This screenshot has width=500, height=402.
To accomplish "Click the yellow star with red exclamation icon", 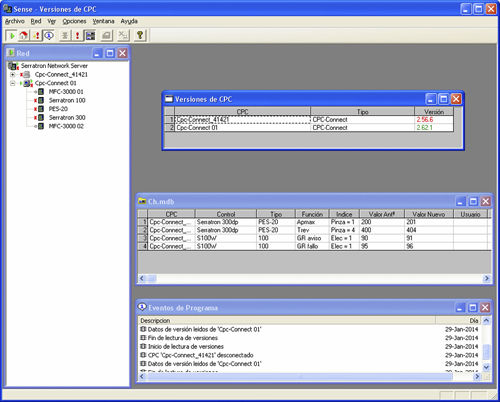I will click(36, 35).
